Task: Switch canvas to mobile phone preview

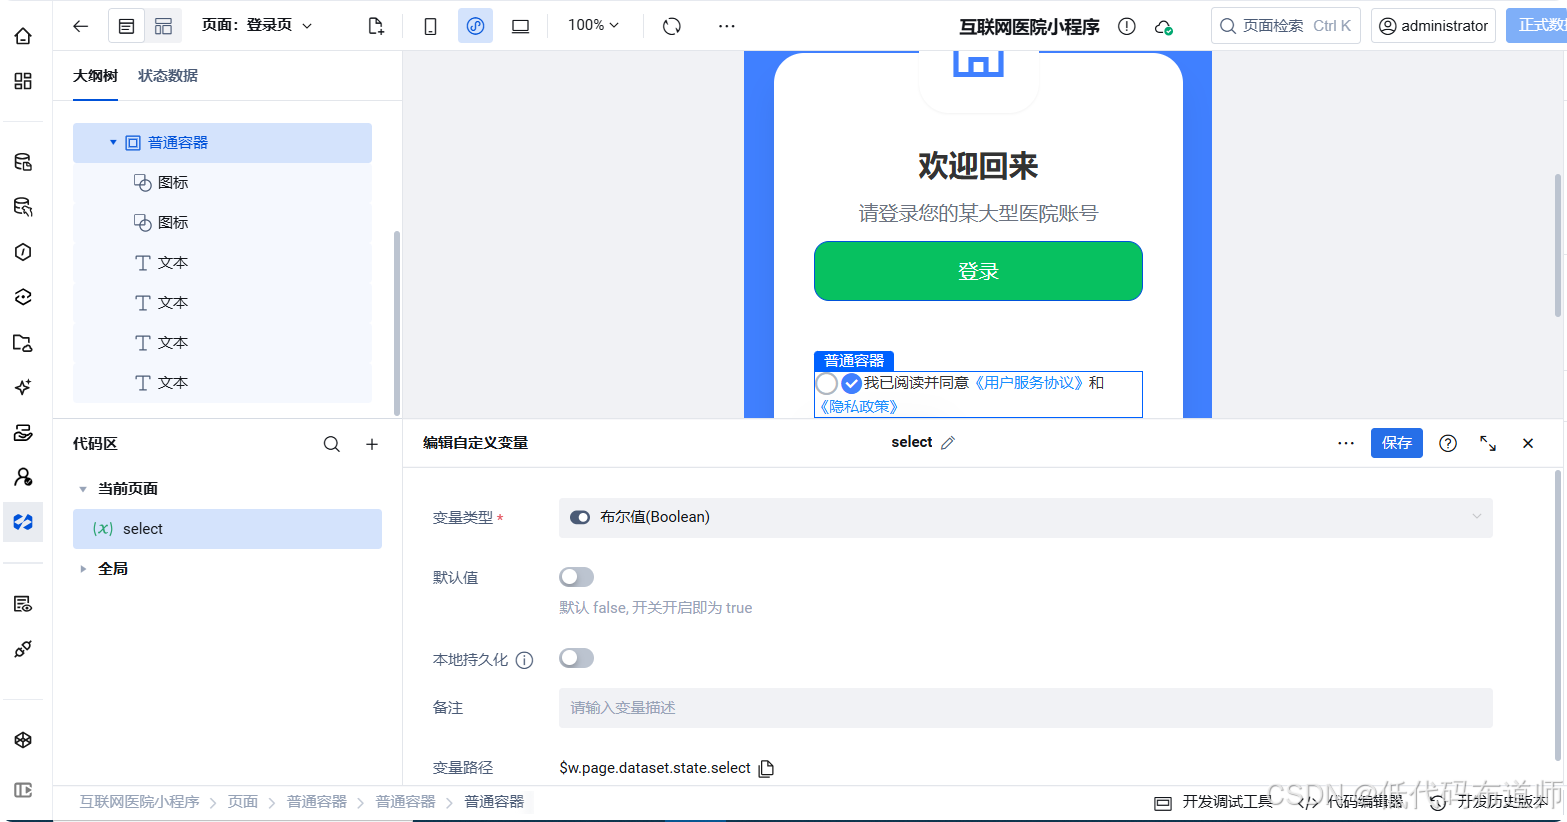Action: tap(430, 25)
